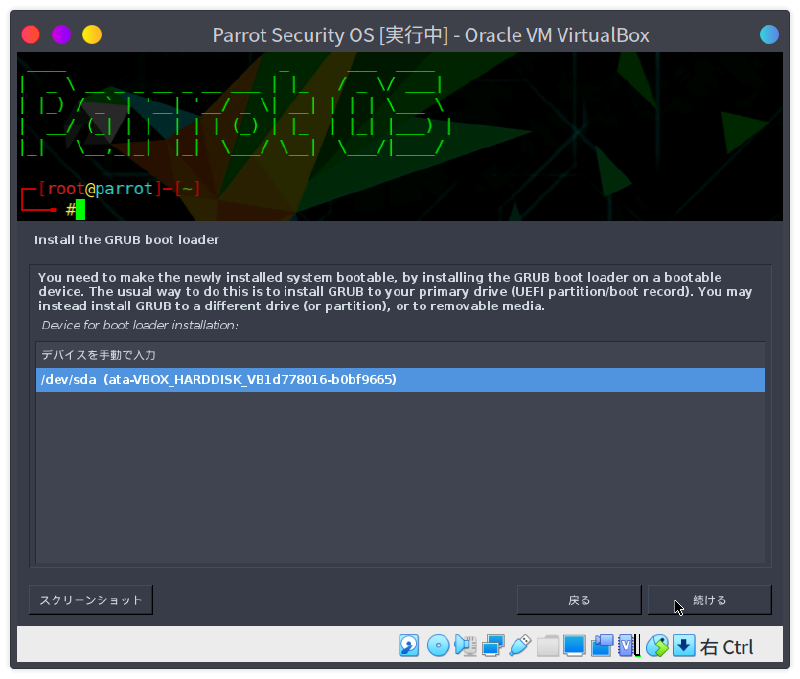The height and width of the screenshot is (679, 800).
Task: Click the スクリーンショット screenshot button
Action: 91,600
